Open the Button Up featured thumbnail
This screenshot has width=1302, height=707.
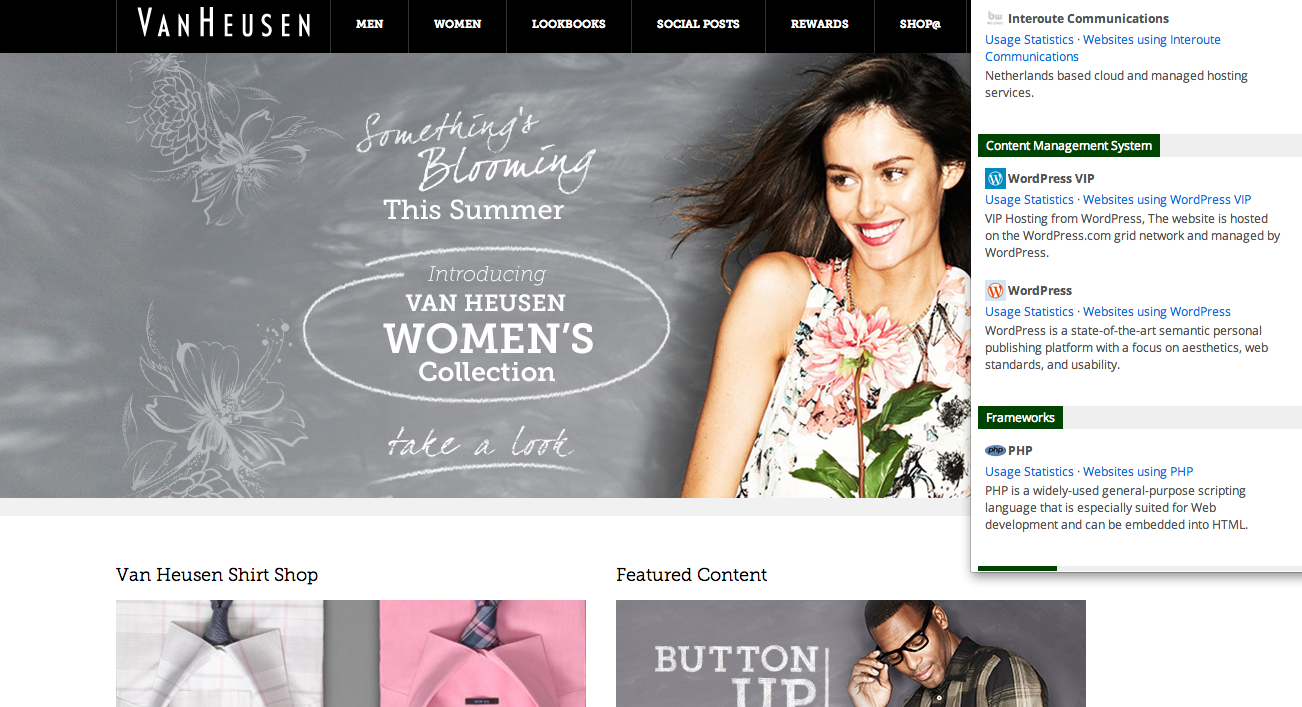[851, 653]
